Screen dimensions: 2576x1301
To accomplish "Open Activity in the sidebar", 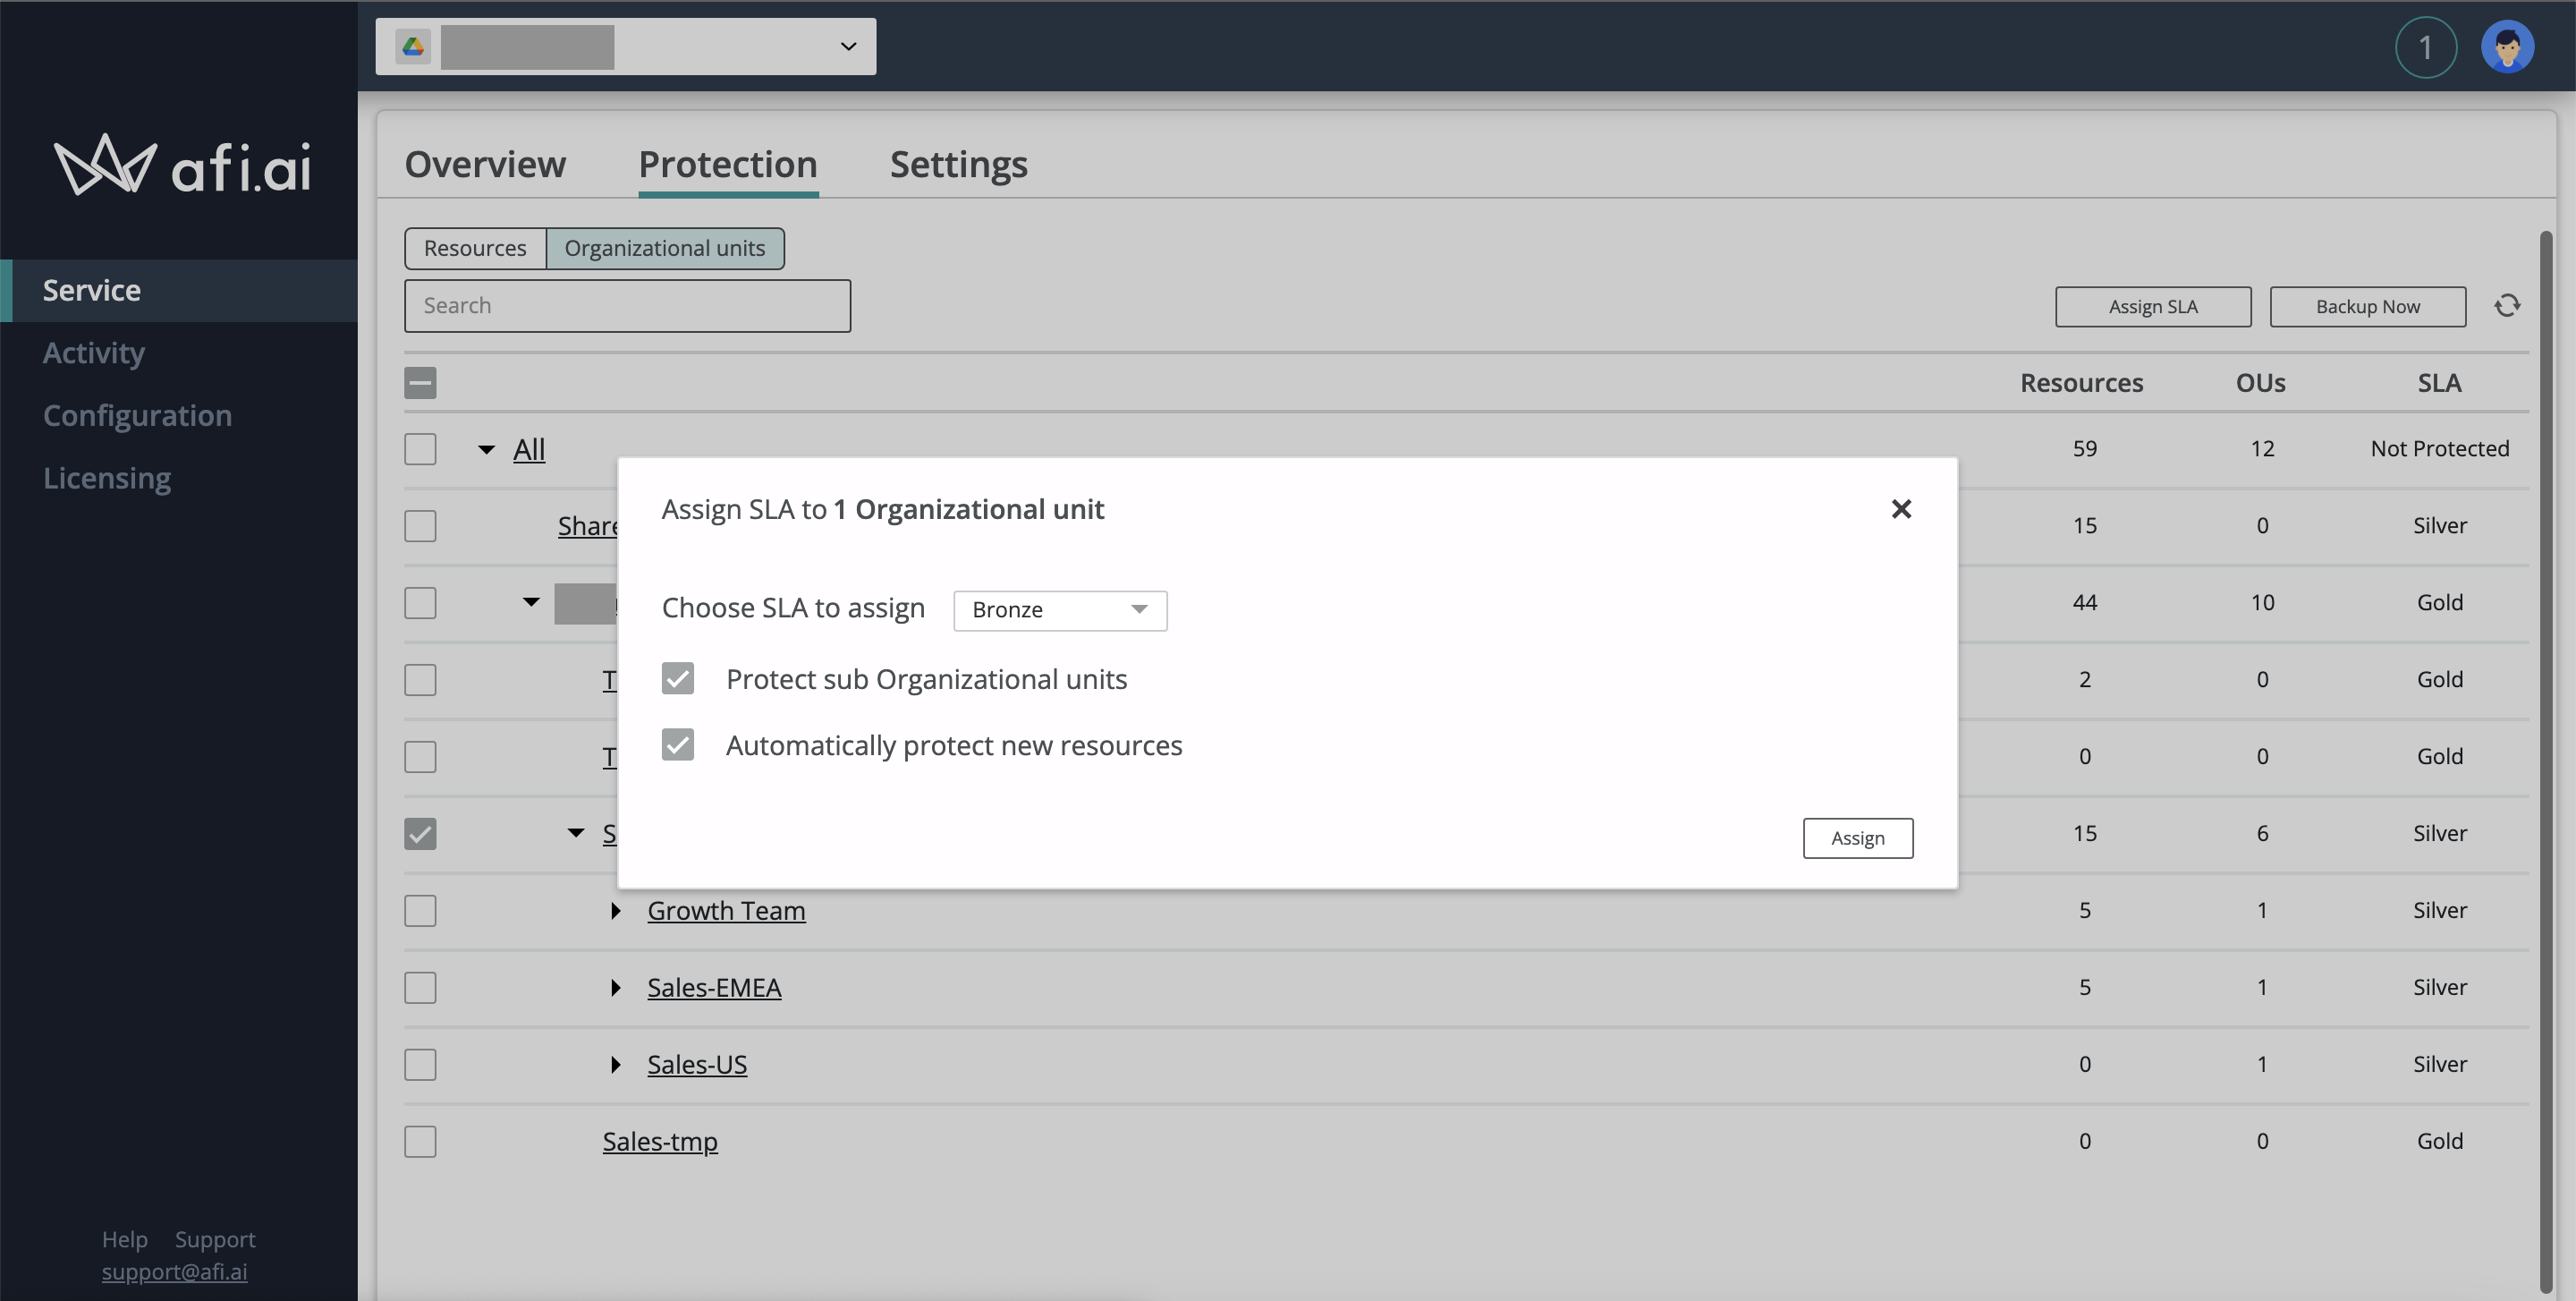I will tap(94, 353).
